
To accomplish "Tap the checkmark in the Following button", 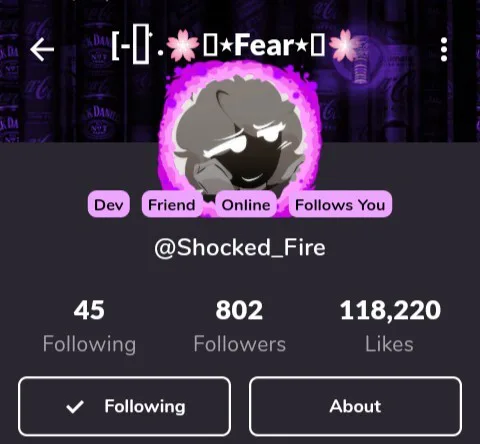I will [x=75, y=407].
